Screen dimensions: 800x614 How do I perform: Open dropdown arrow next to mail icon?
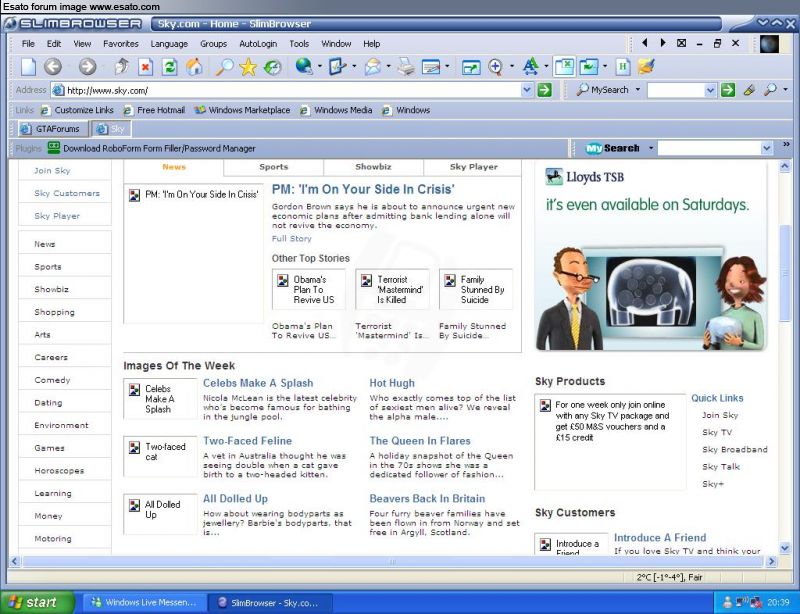[388, 66]
